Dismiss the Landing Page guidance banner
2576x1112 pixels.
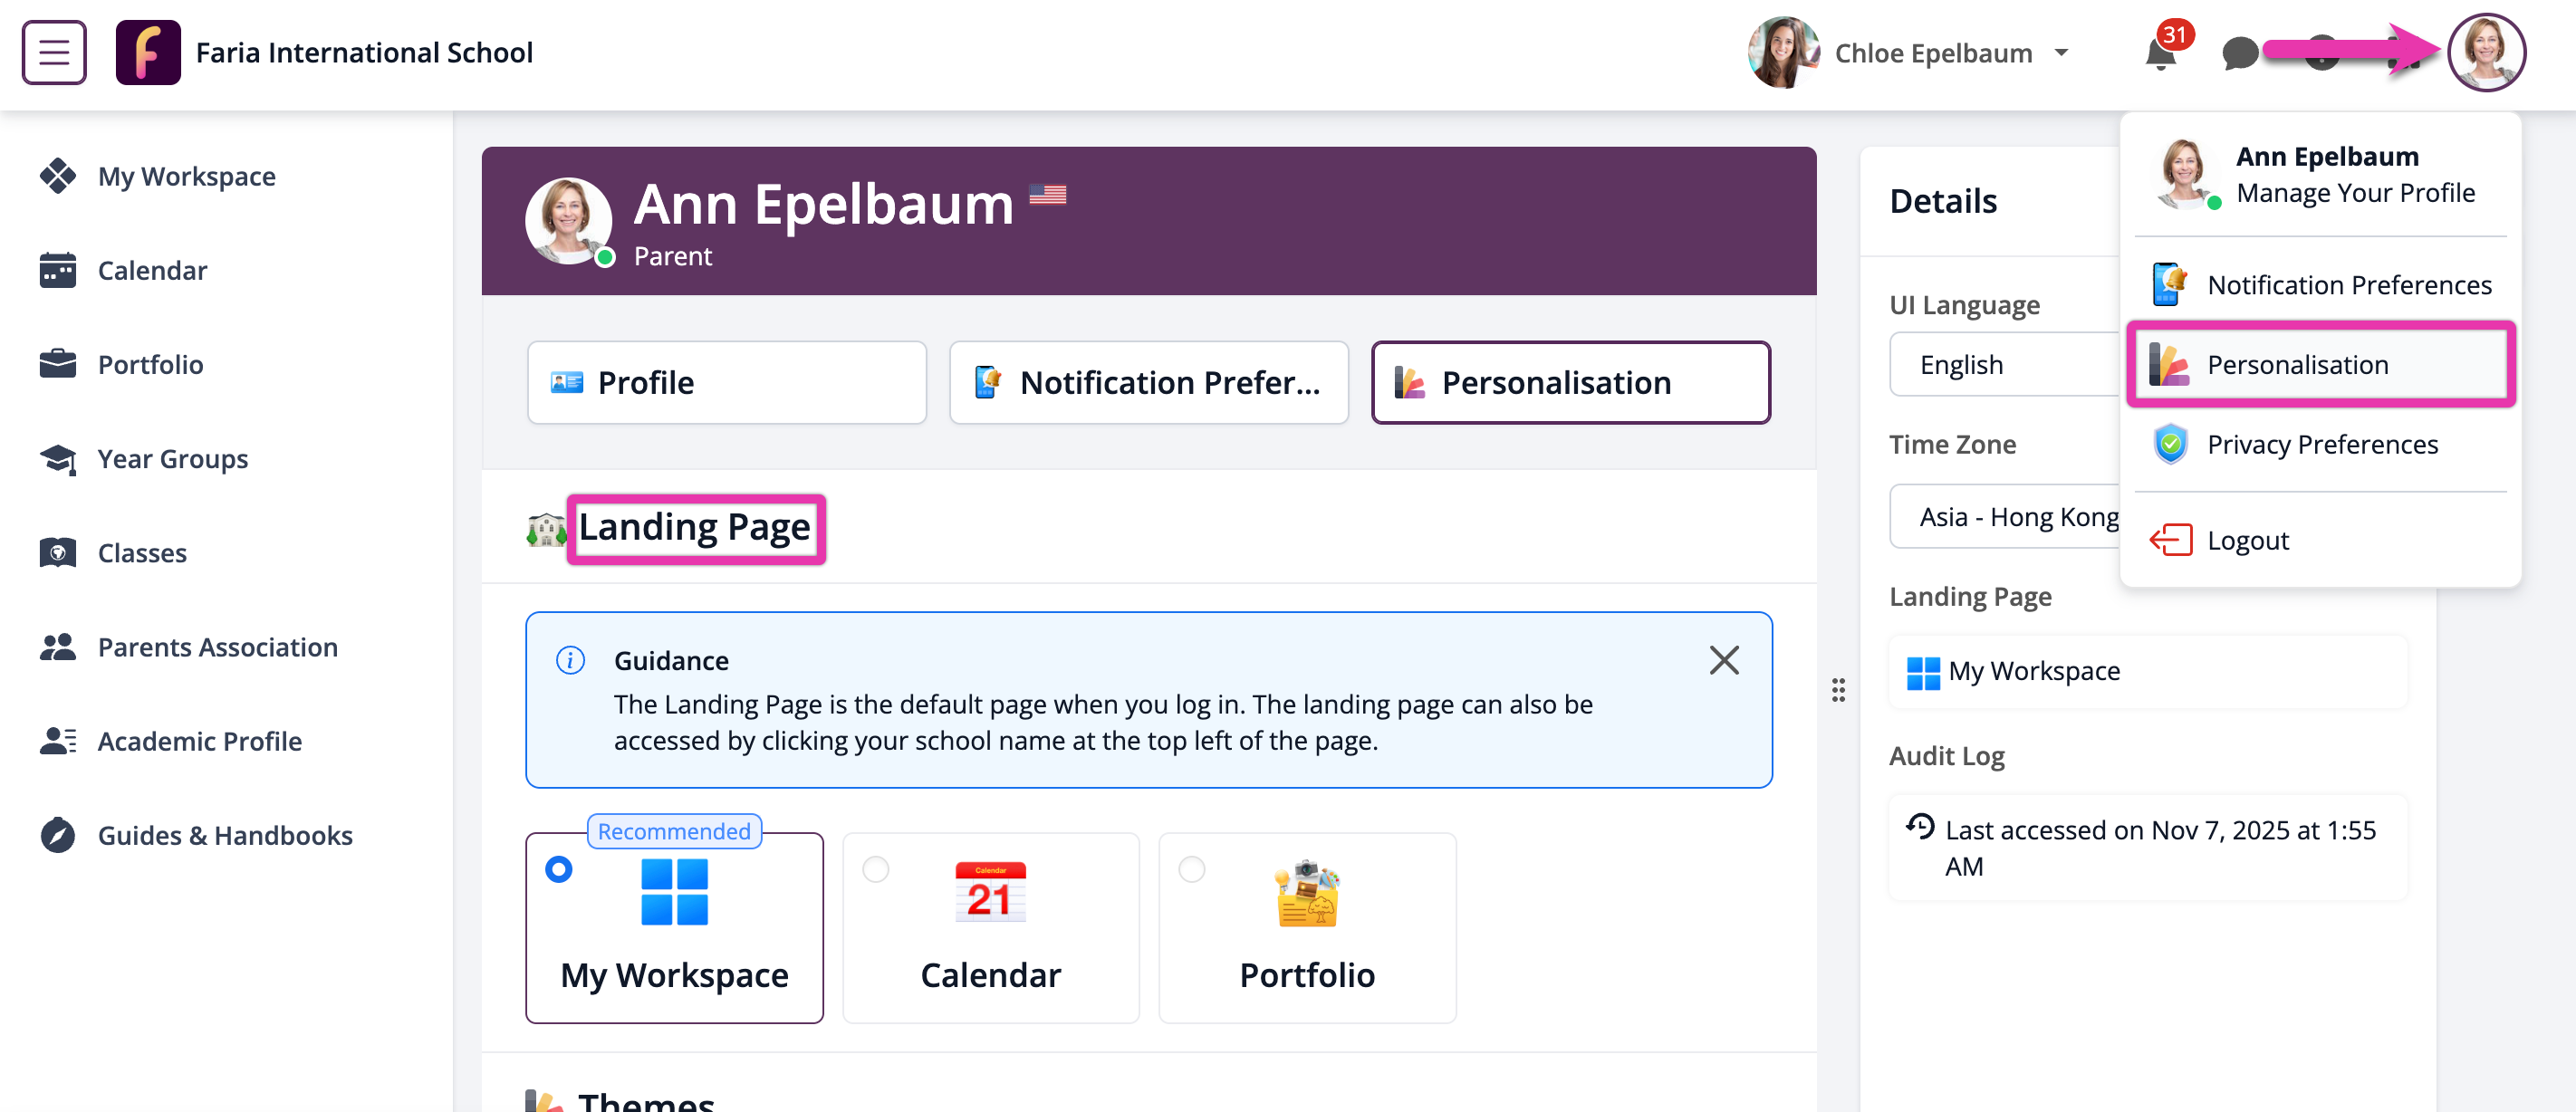[1723, 660]
